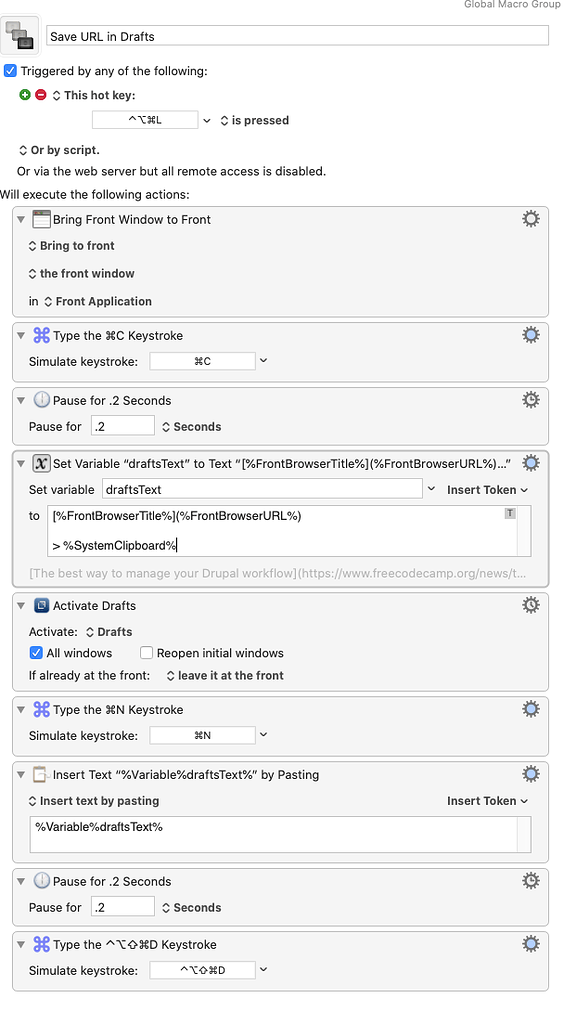Open the variable name dropdown arrow beside draftsText
This screenshot has width=564, height=1024.
tap(431, 489)
